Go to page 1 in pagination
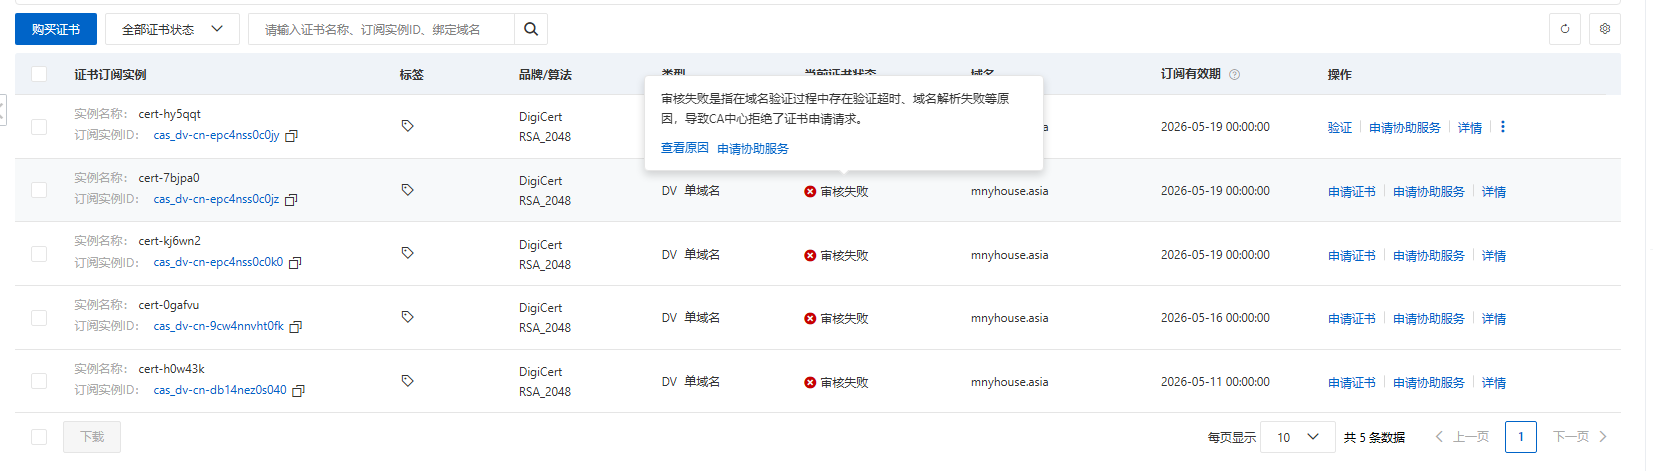Viewport: 1653px width, 471px height. click(x=1521, y=437)
